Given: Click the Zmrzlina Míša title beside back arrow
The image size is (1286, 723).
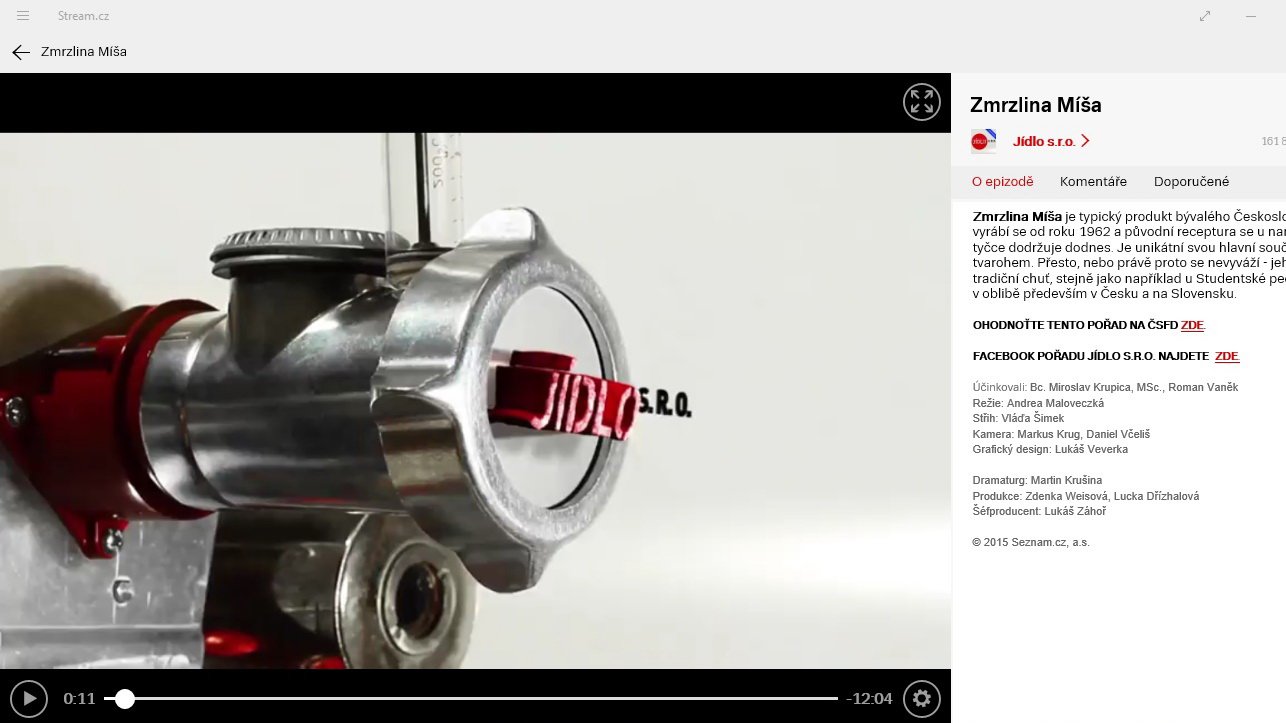Looking at the screenshot, I should tap(84, 51).
